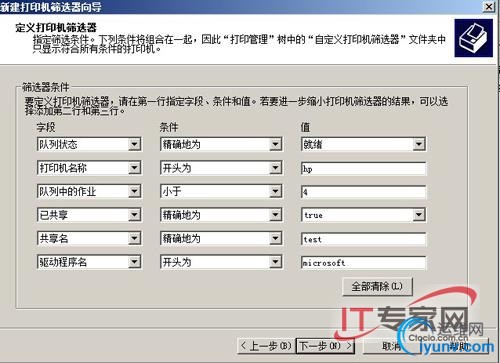Viewport: 500px width, 363px height.
Task: Open the condition dropdown beside 共享名
Action: pos(275,238)
